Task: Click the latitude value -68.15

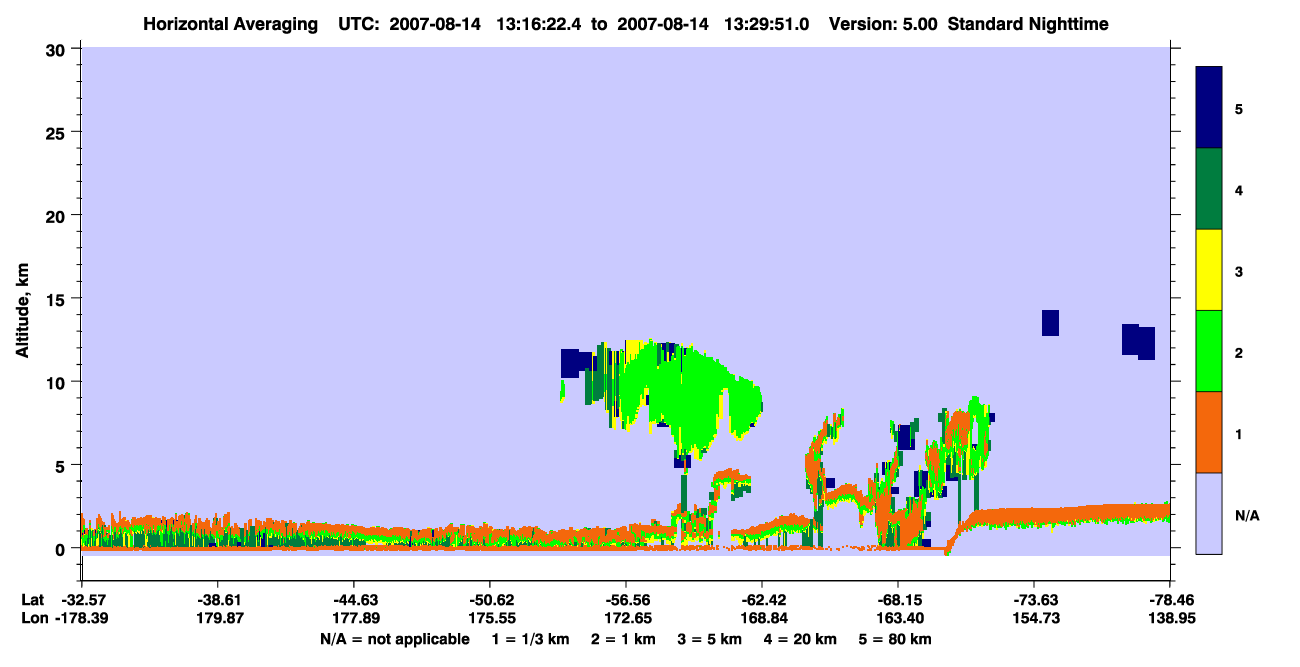Action: 898,600
